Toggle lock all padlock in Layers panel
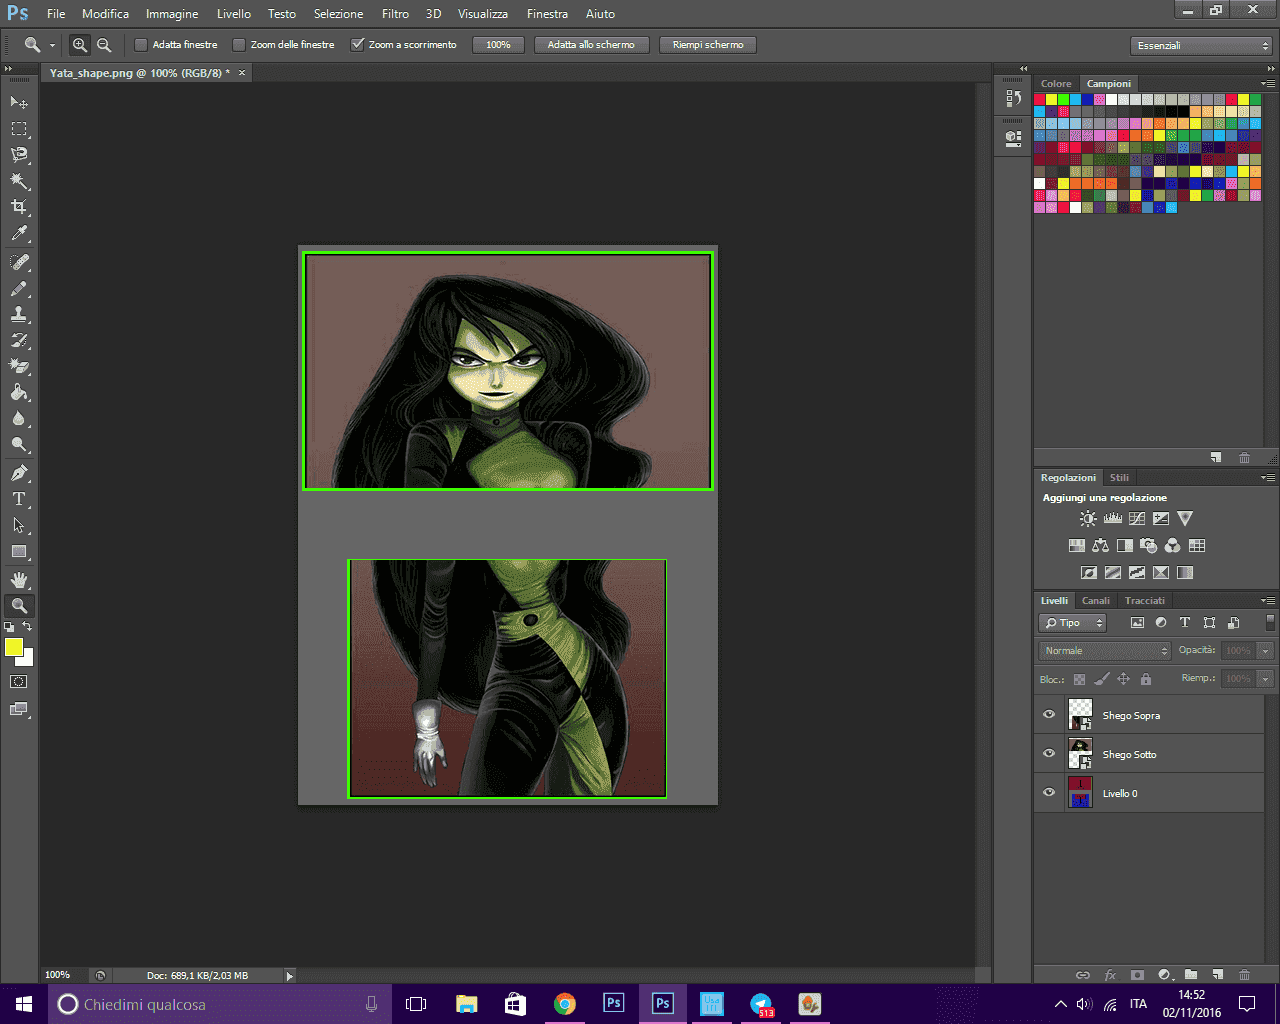Viewport: 1280px width, 1024px height. (x=1146, y=679)
